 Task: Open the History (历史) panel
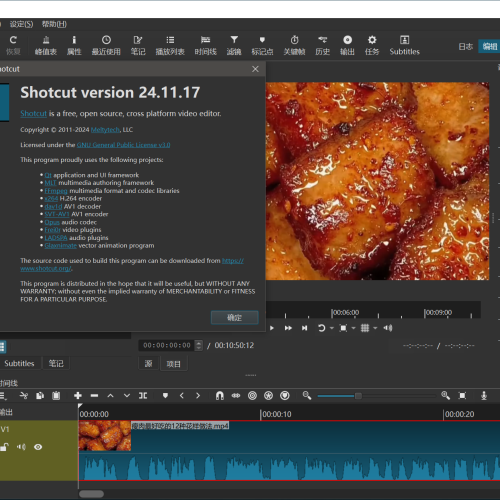(x=322, y=45)
